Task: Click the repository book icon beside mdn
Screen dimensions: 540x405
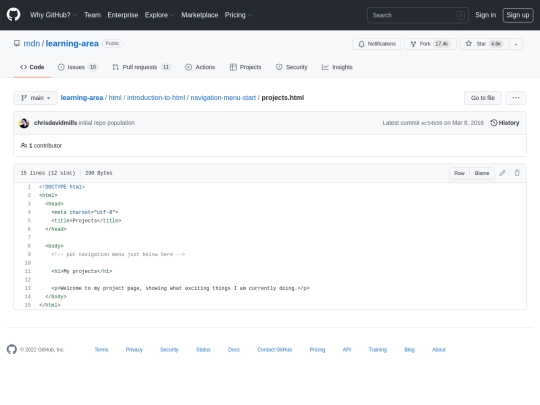Action: 17,43
